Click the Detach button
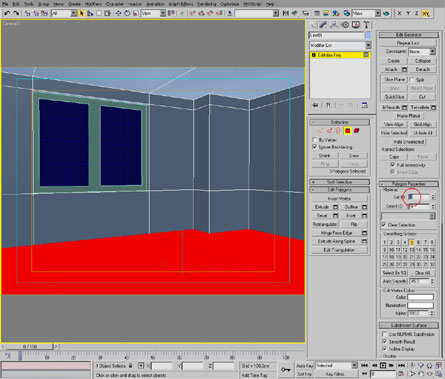Viewport: 445px width, 379px height. (x=423, y=69)
